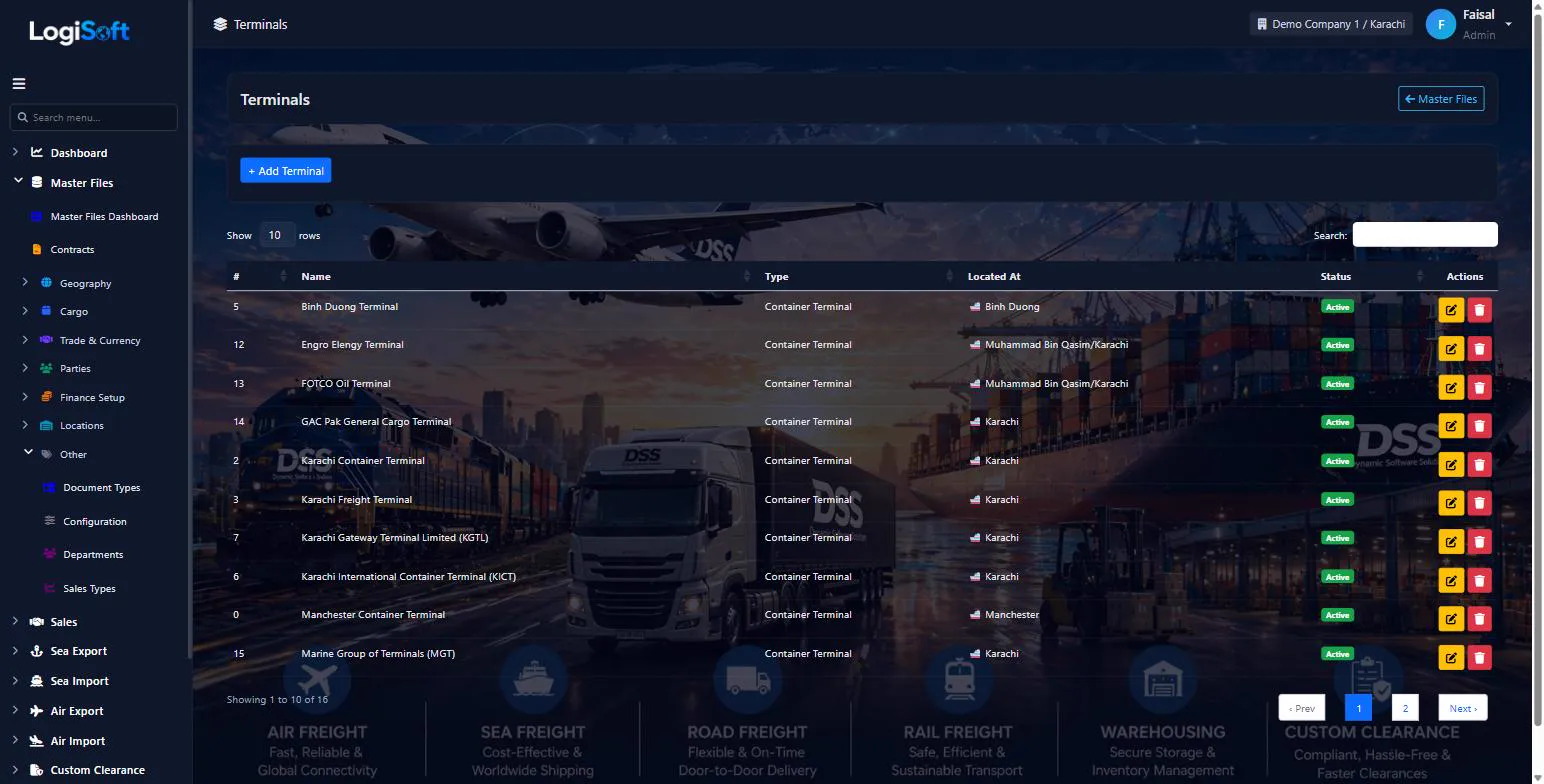Click the Demo Company 1 / Karachi badge
The image size is (1544, 784).
pos(1331,24)
